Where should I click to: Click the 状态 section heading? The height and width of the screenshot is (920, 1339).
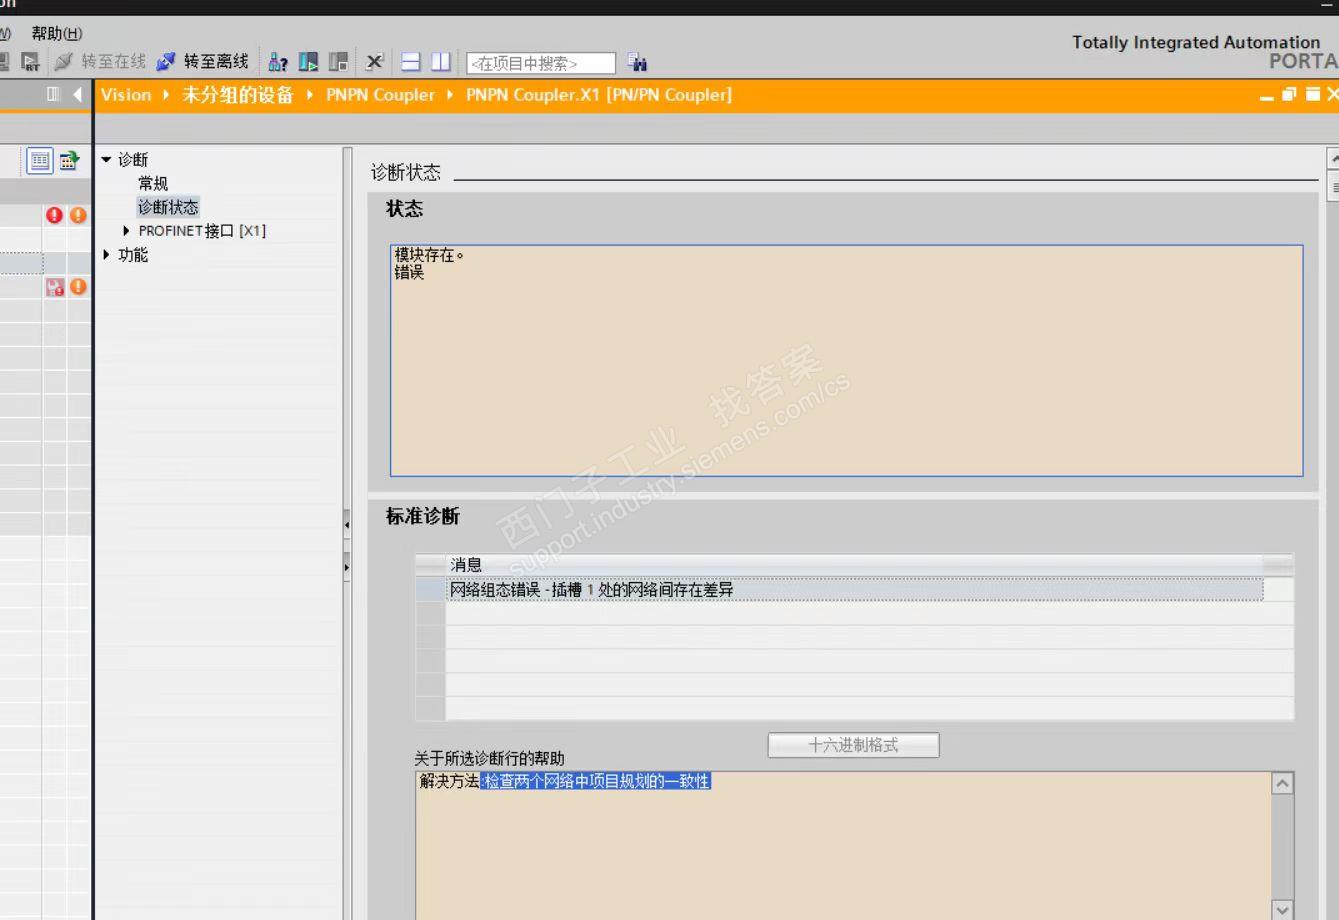point(404,208)
